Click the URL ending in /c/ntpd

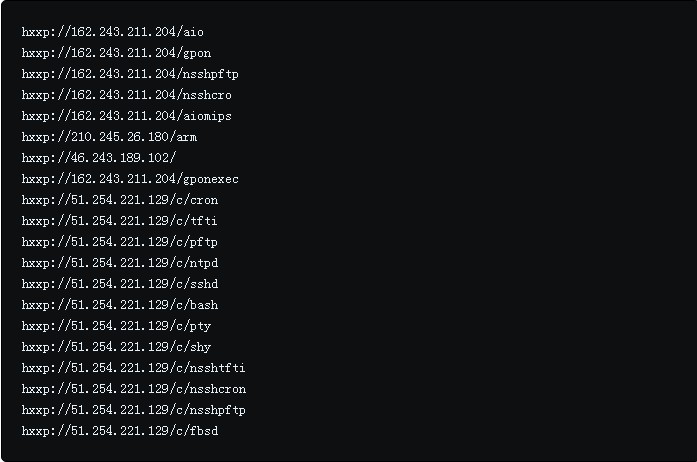119,263
